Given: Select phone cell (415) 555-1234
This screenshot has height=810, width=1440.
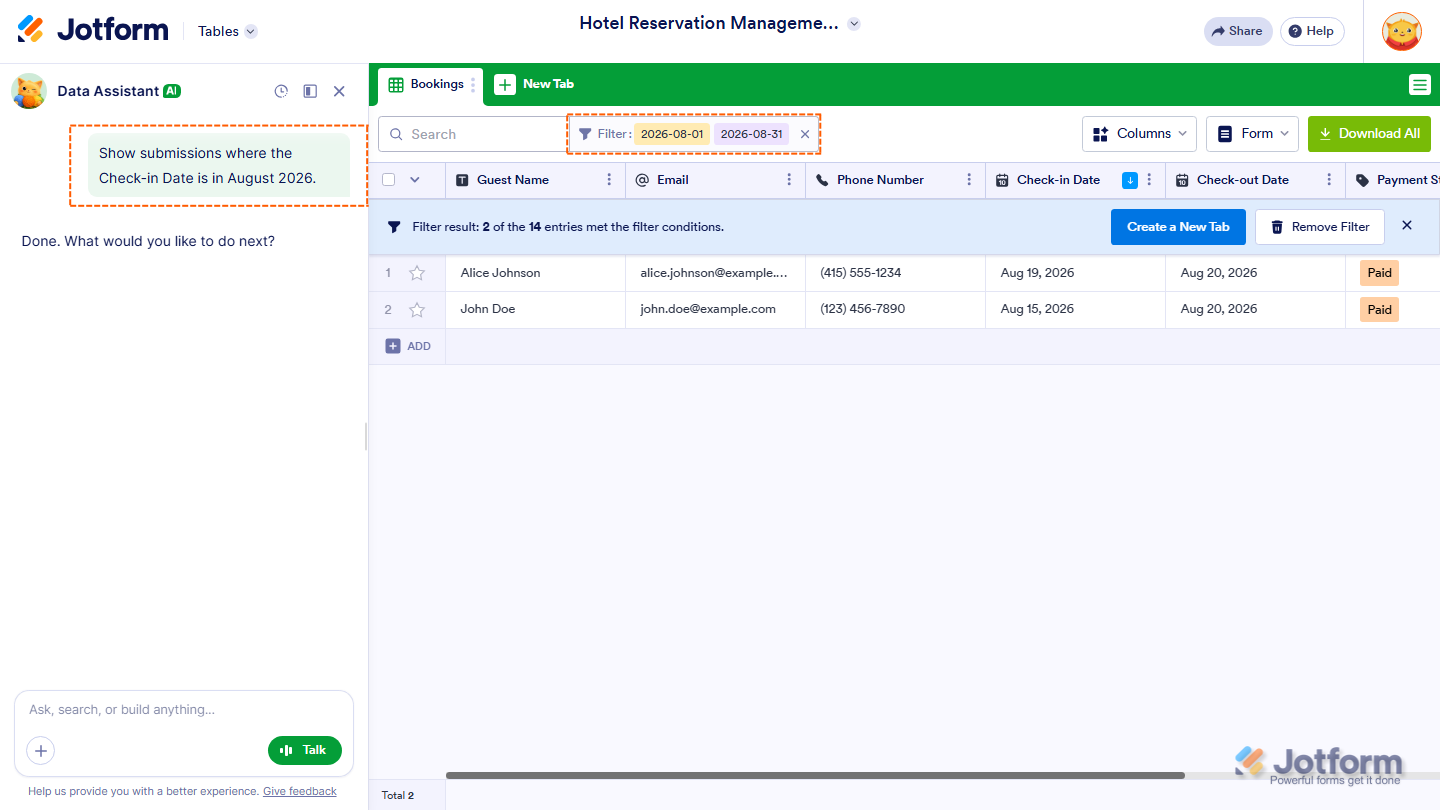Looking at the screenshot, I should [x=895, y=273].
